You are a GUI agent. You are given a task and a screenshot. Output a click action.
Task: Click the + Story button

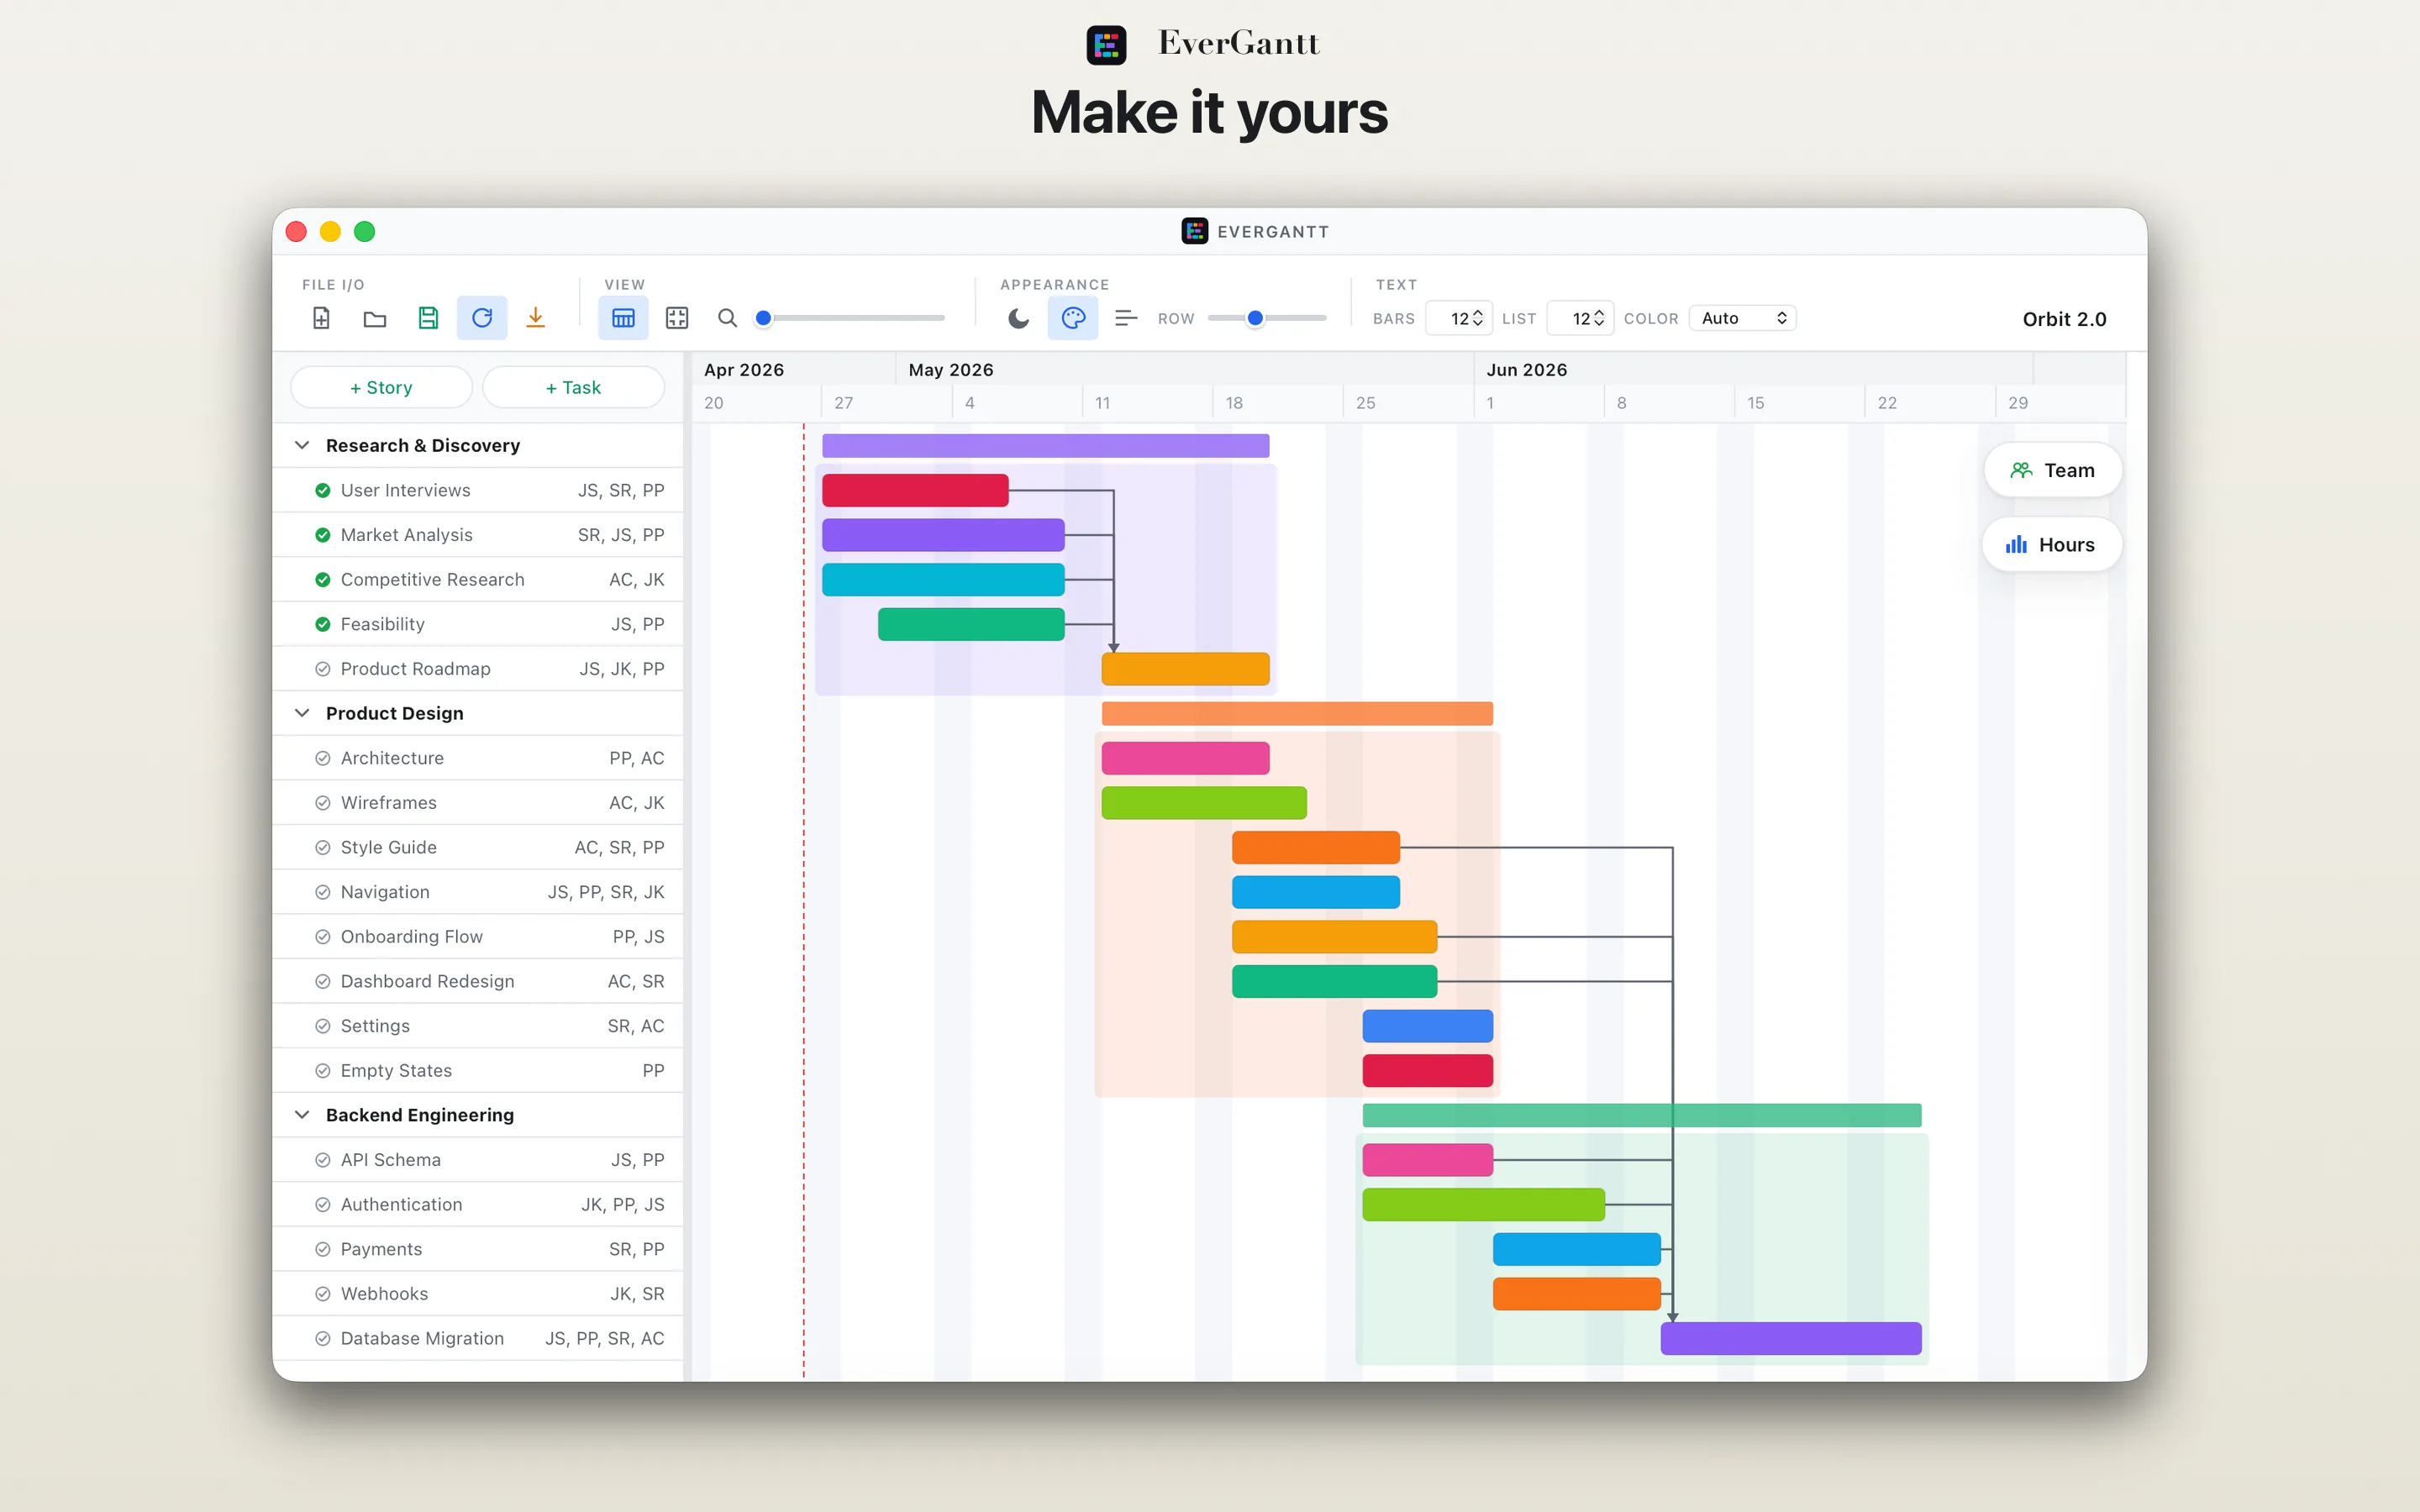381,387
